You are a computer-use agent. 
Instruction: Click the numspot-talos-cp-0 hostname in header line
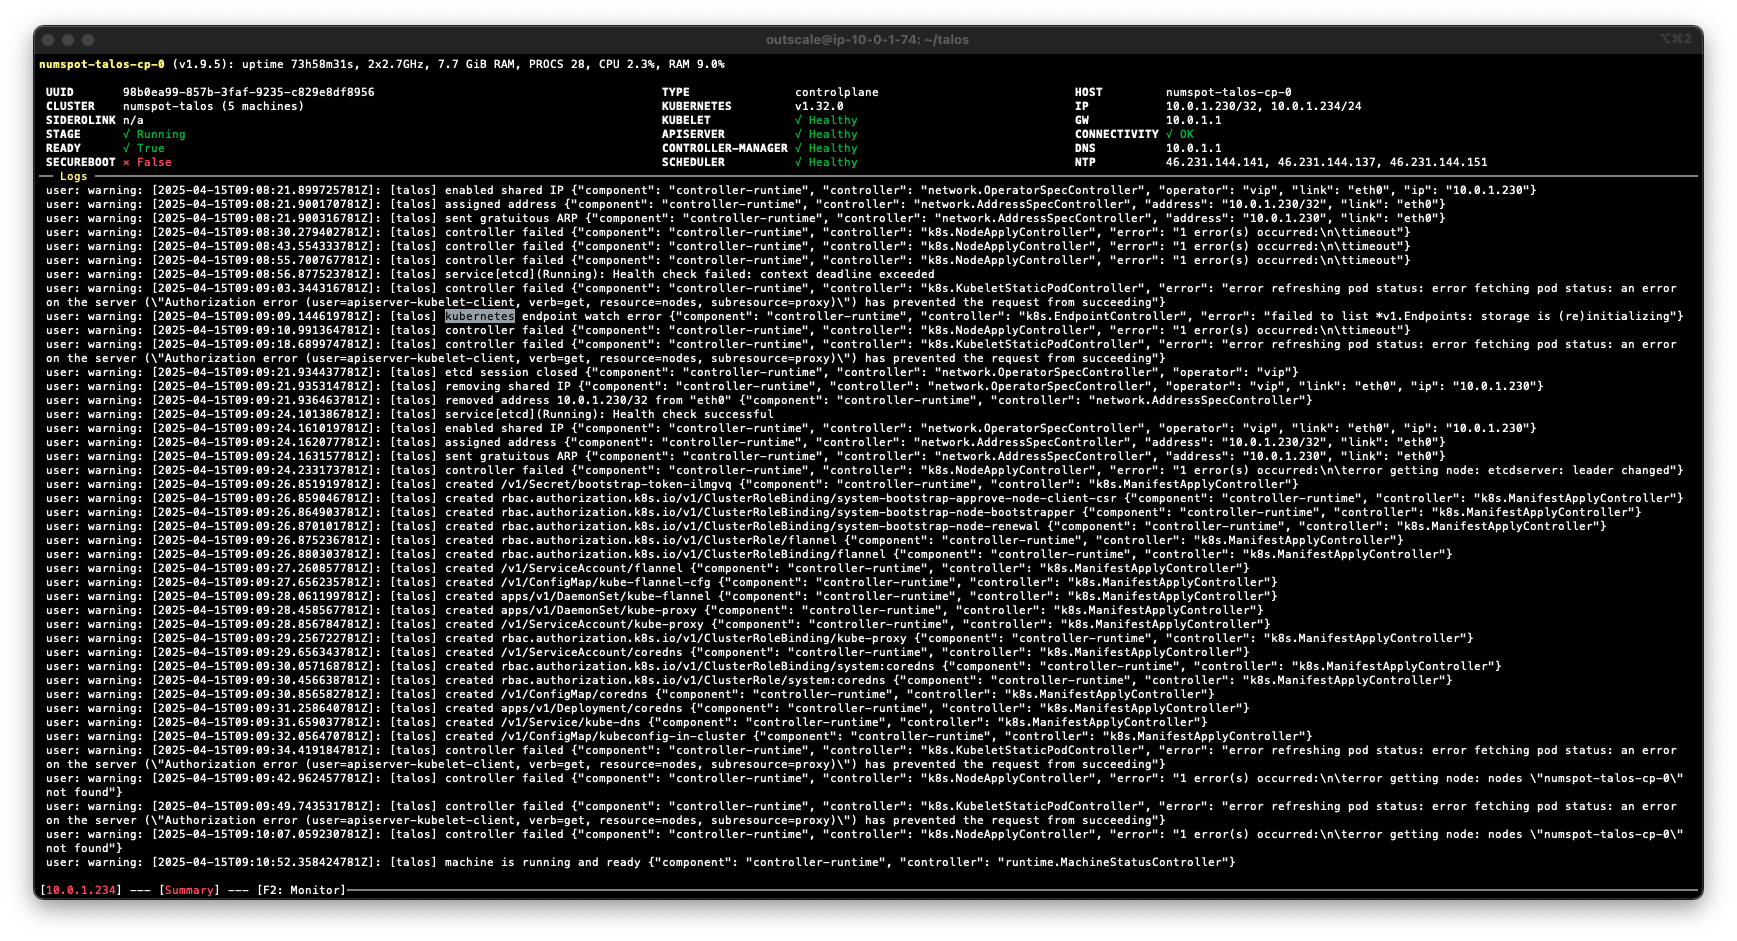point(102,64)
